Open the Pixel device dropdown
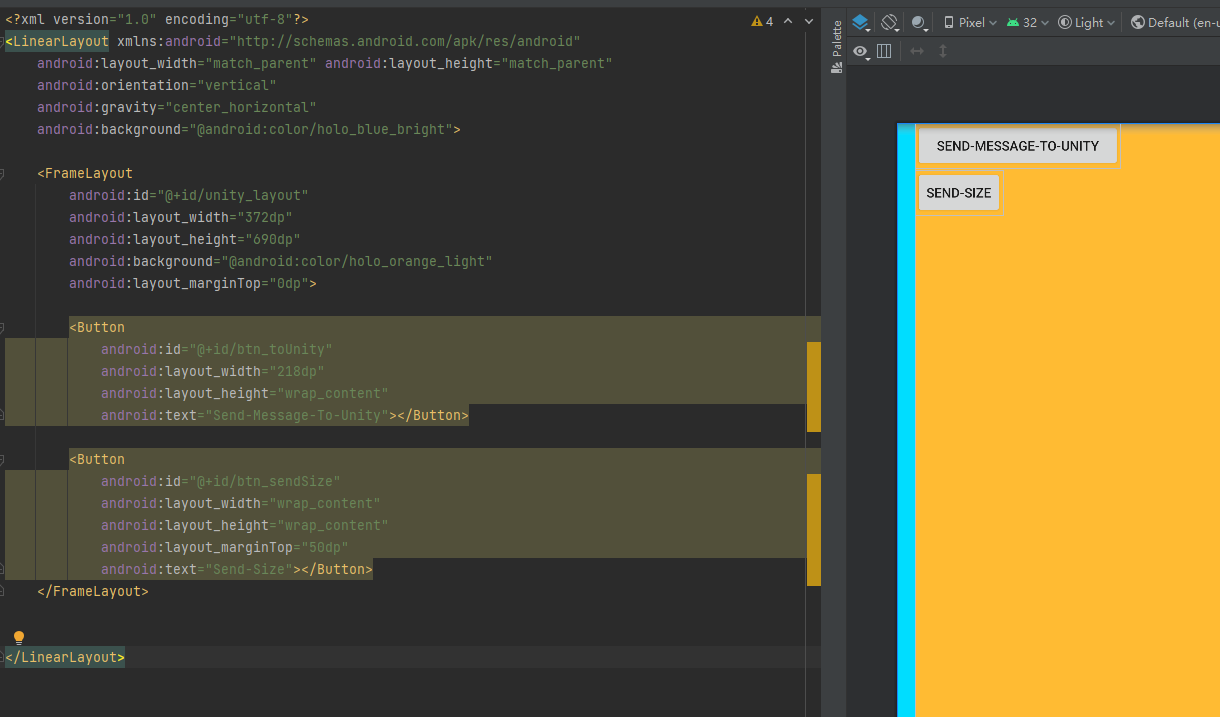This screenshot has height=717, width=1220. [x=969, y=20]
